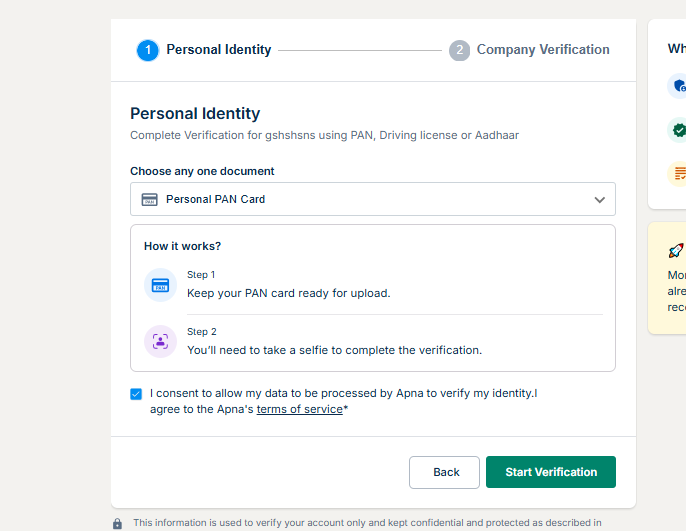Open the Personal PAN Card document dropdown
This screenshot has width=686, height=531.
pyautogui.click(x=372, y=199)
